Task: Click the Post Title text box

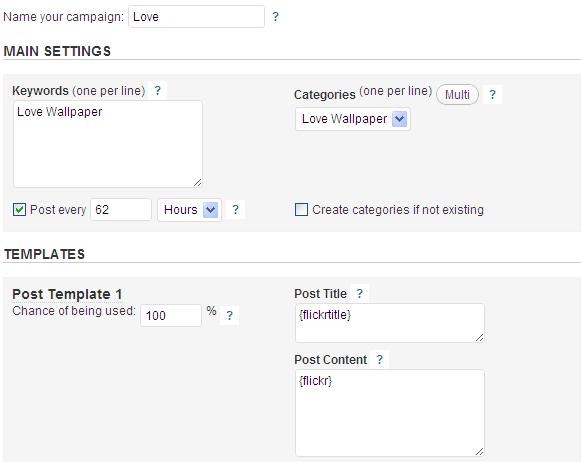Action: pyautogui.click(x=390, y=323)
